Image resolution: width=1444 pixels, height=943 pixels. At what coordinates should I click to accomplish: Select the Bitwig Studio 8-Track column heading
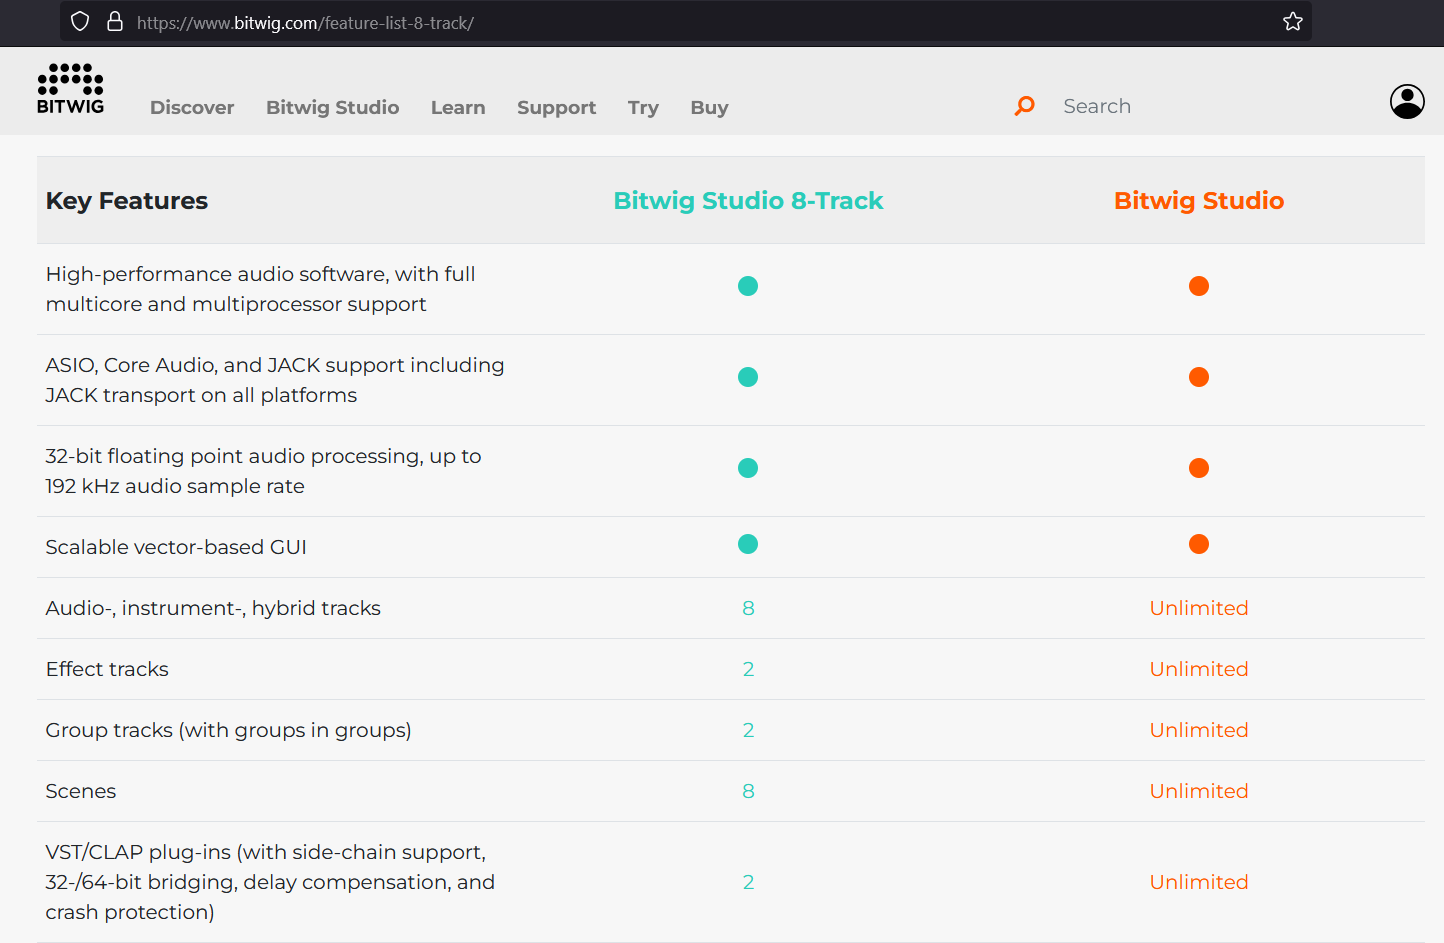[748, 201]
